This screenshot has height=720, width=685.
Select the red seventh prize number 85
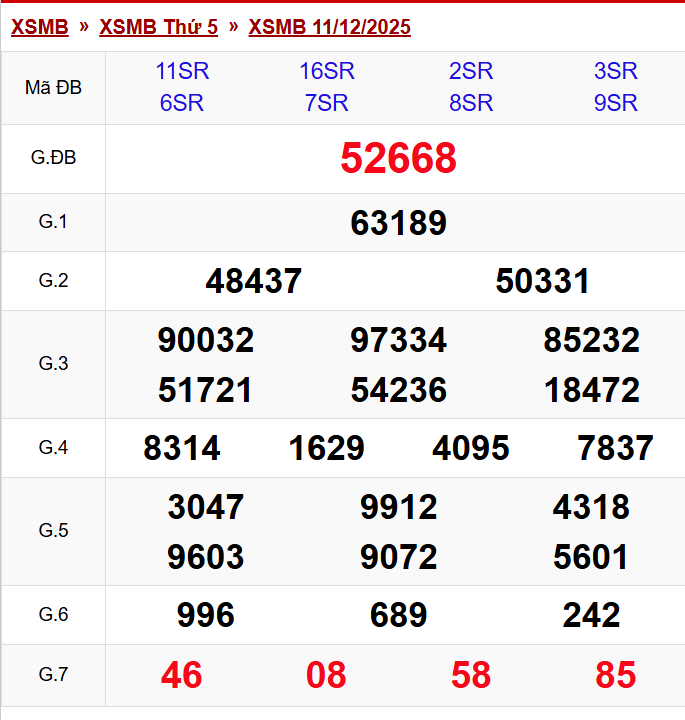615,676
